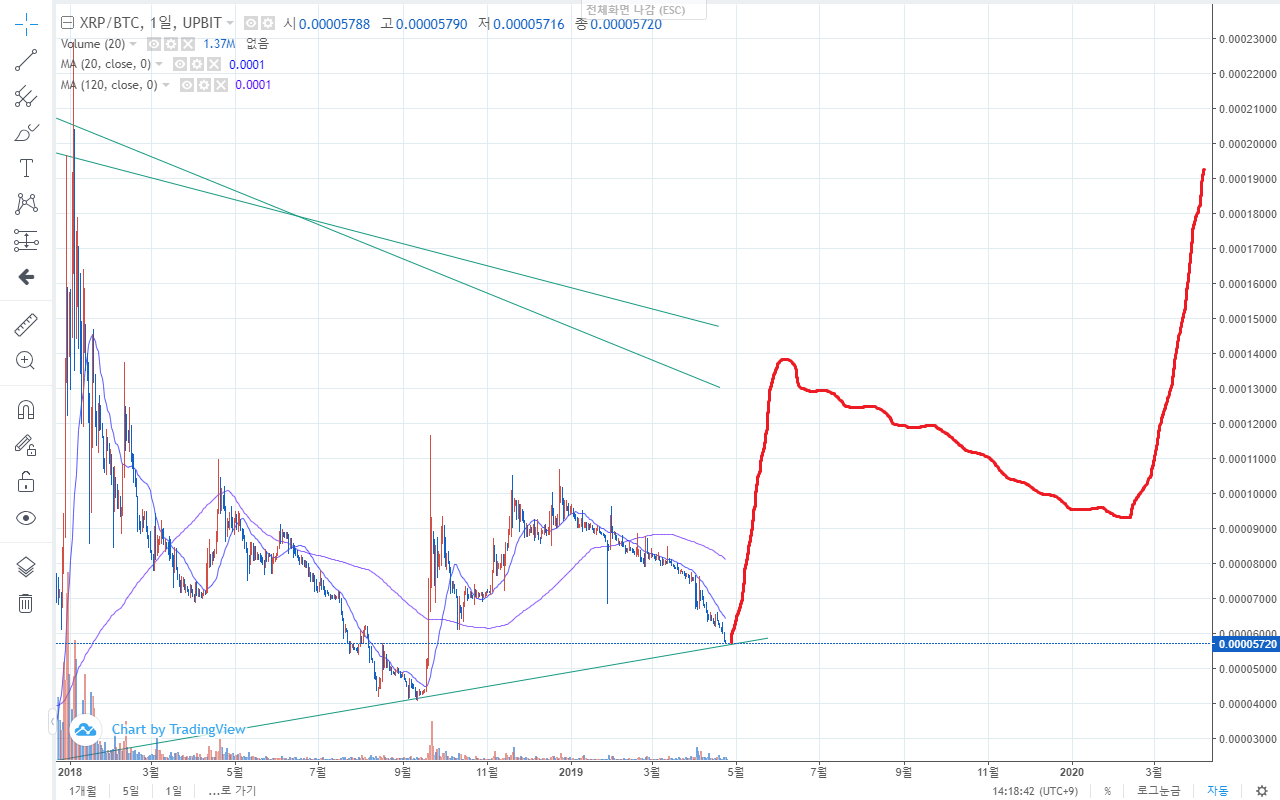Open the XRP/BTC symbol dropdown arrow
1280x800 pixels.
pos(230,21)
